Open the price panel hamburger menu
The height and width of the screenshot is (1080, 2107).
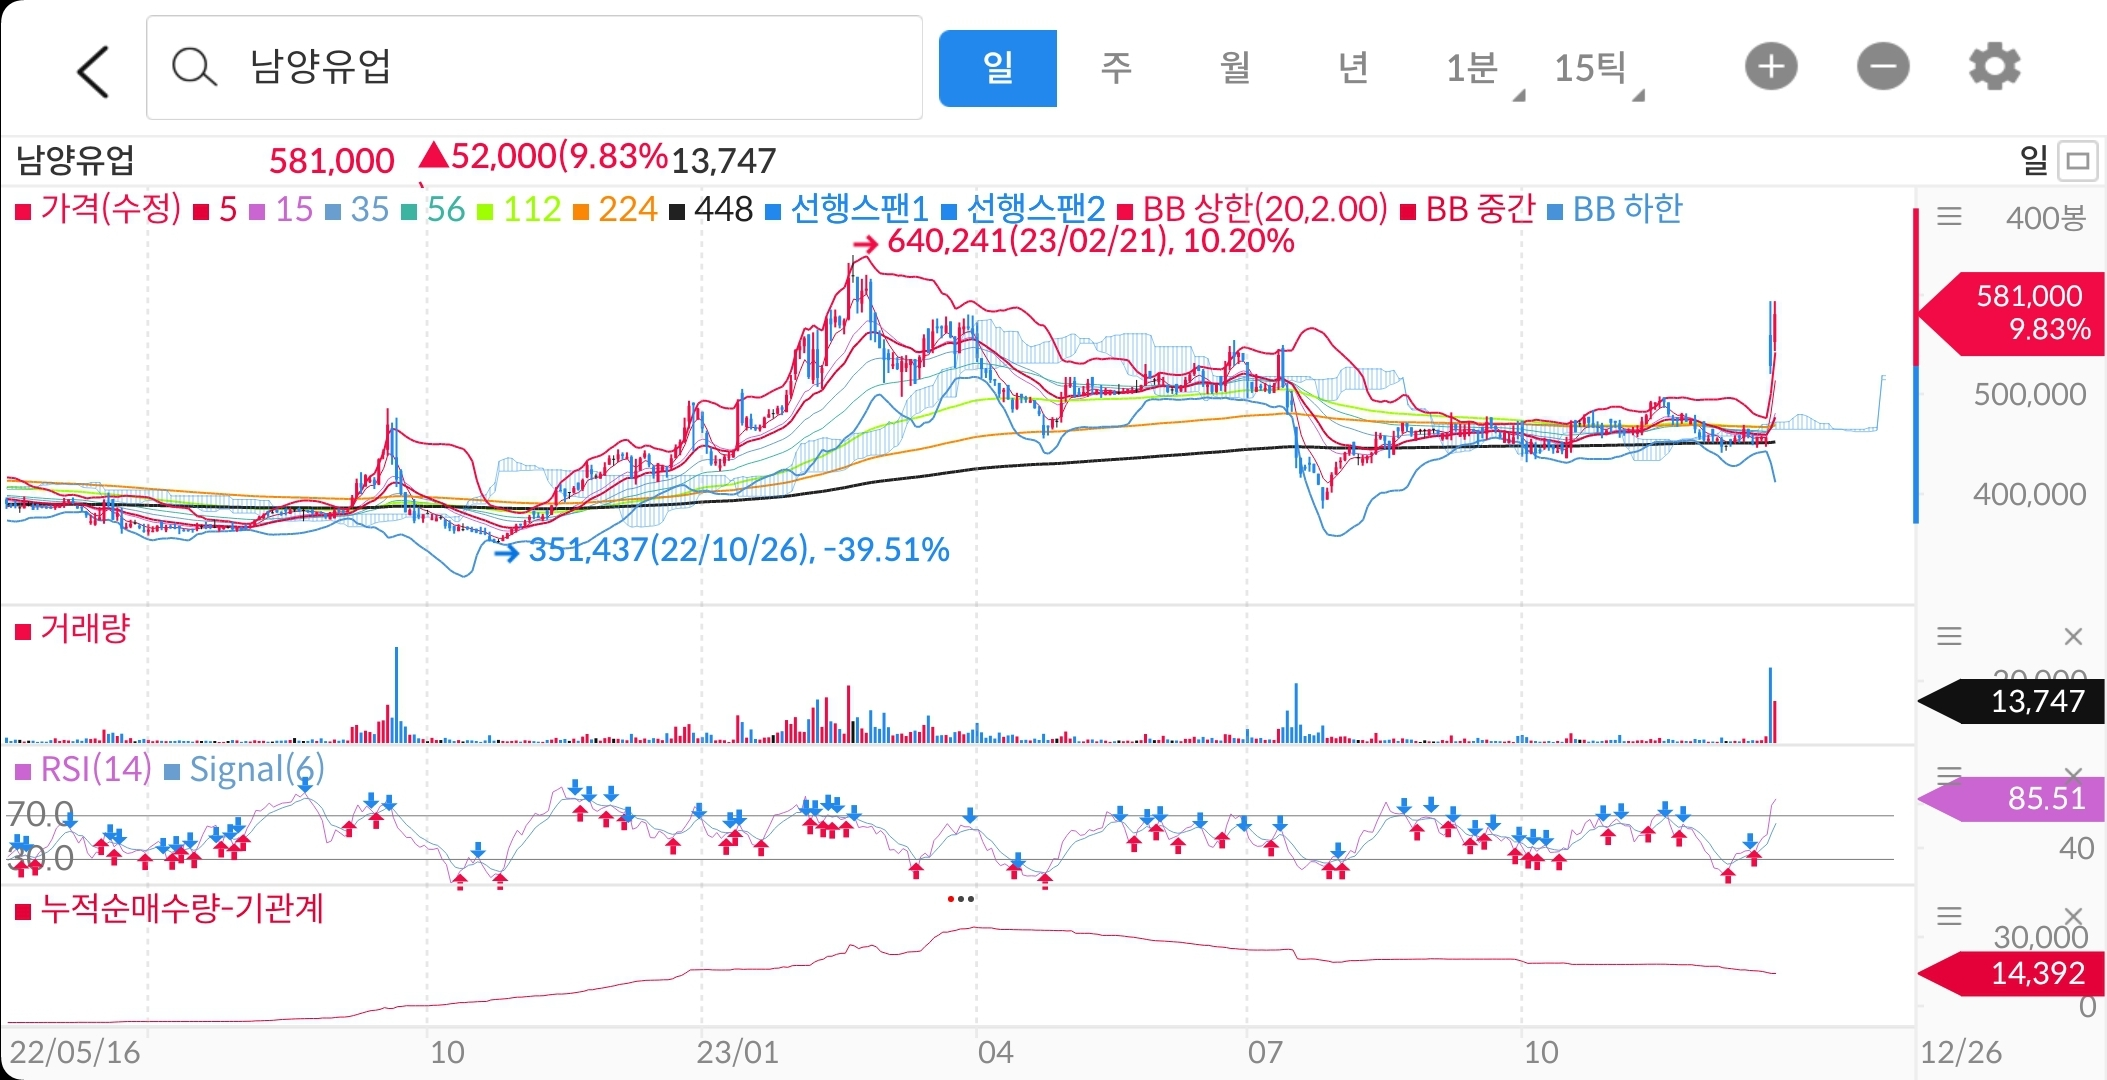(x=1949, y=216)
